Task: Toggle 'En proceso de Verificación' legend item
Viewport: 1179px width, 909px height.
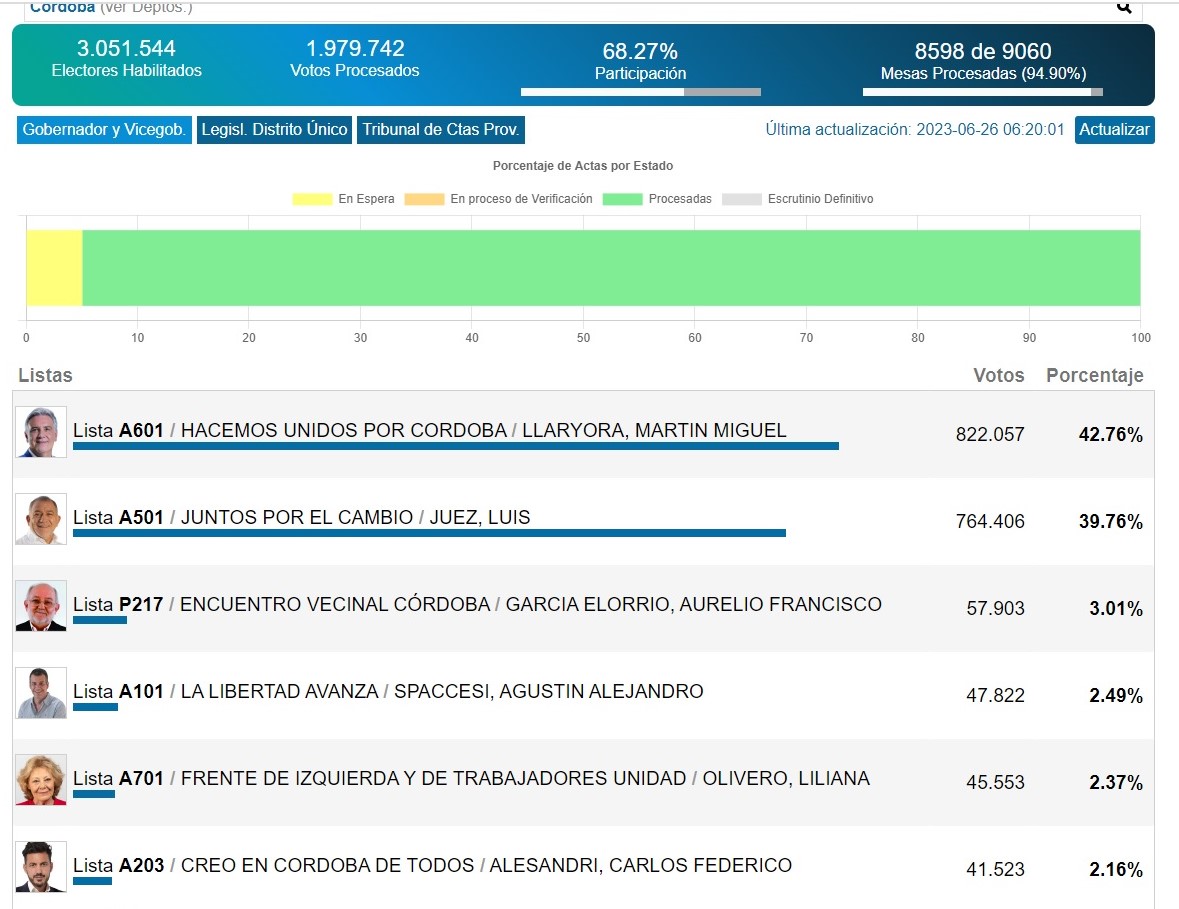Action: click(x=498, y=199)
